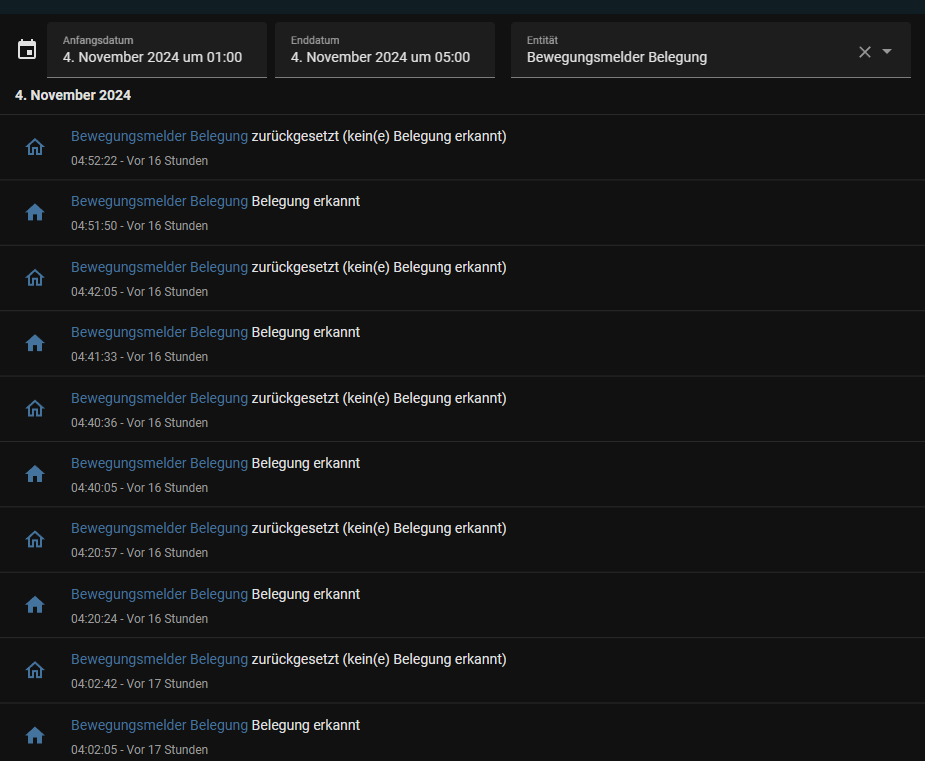Open the Enddatum end date field
The image size is (925, 761).
(384, 50)
